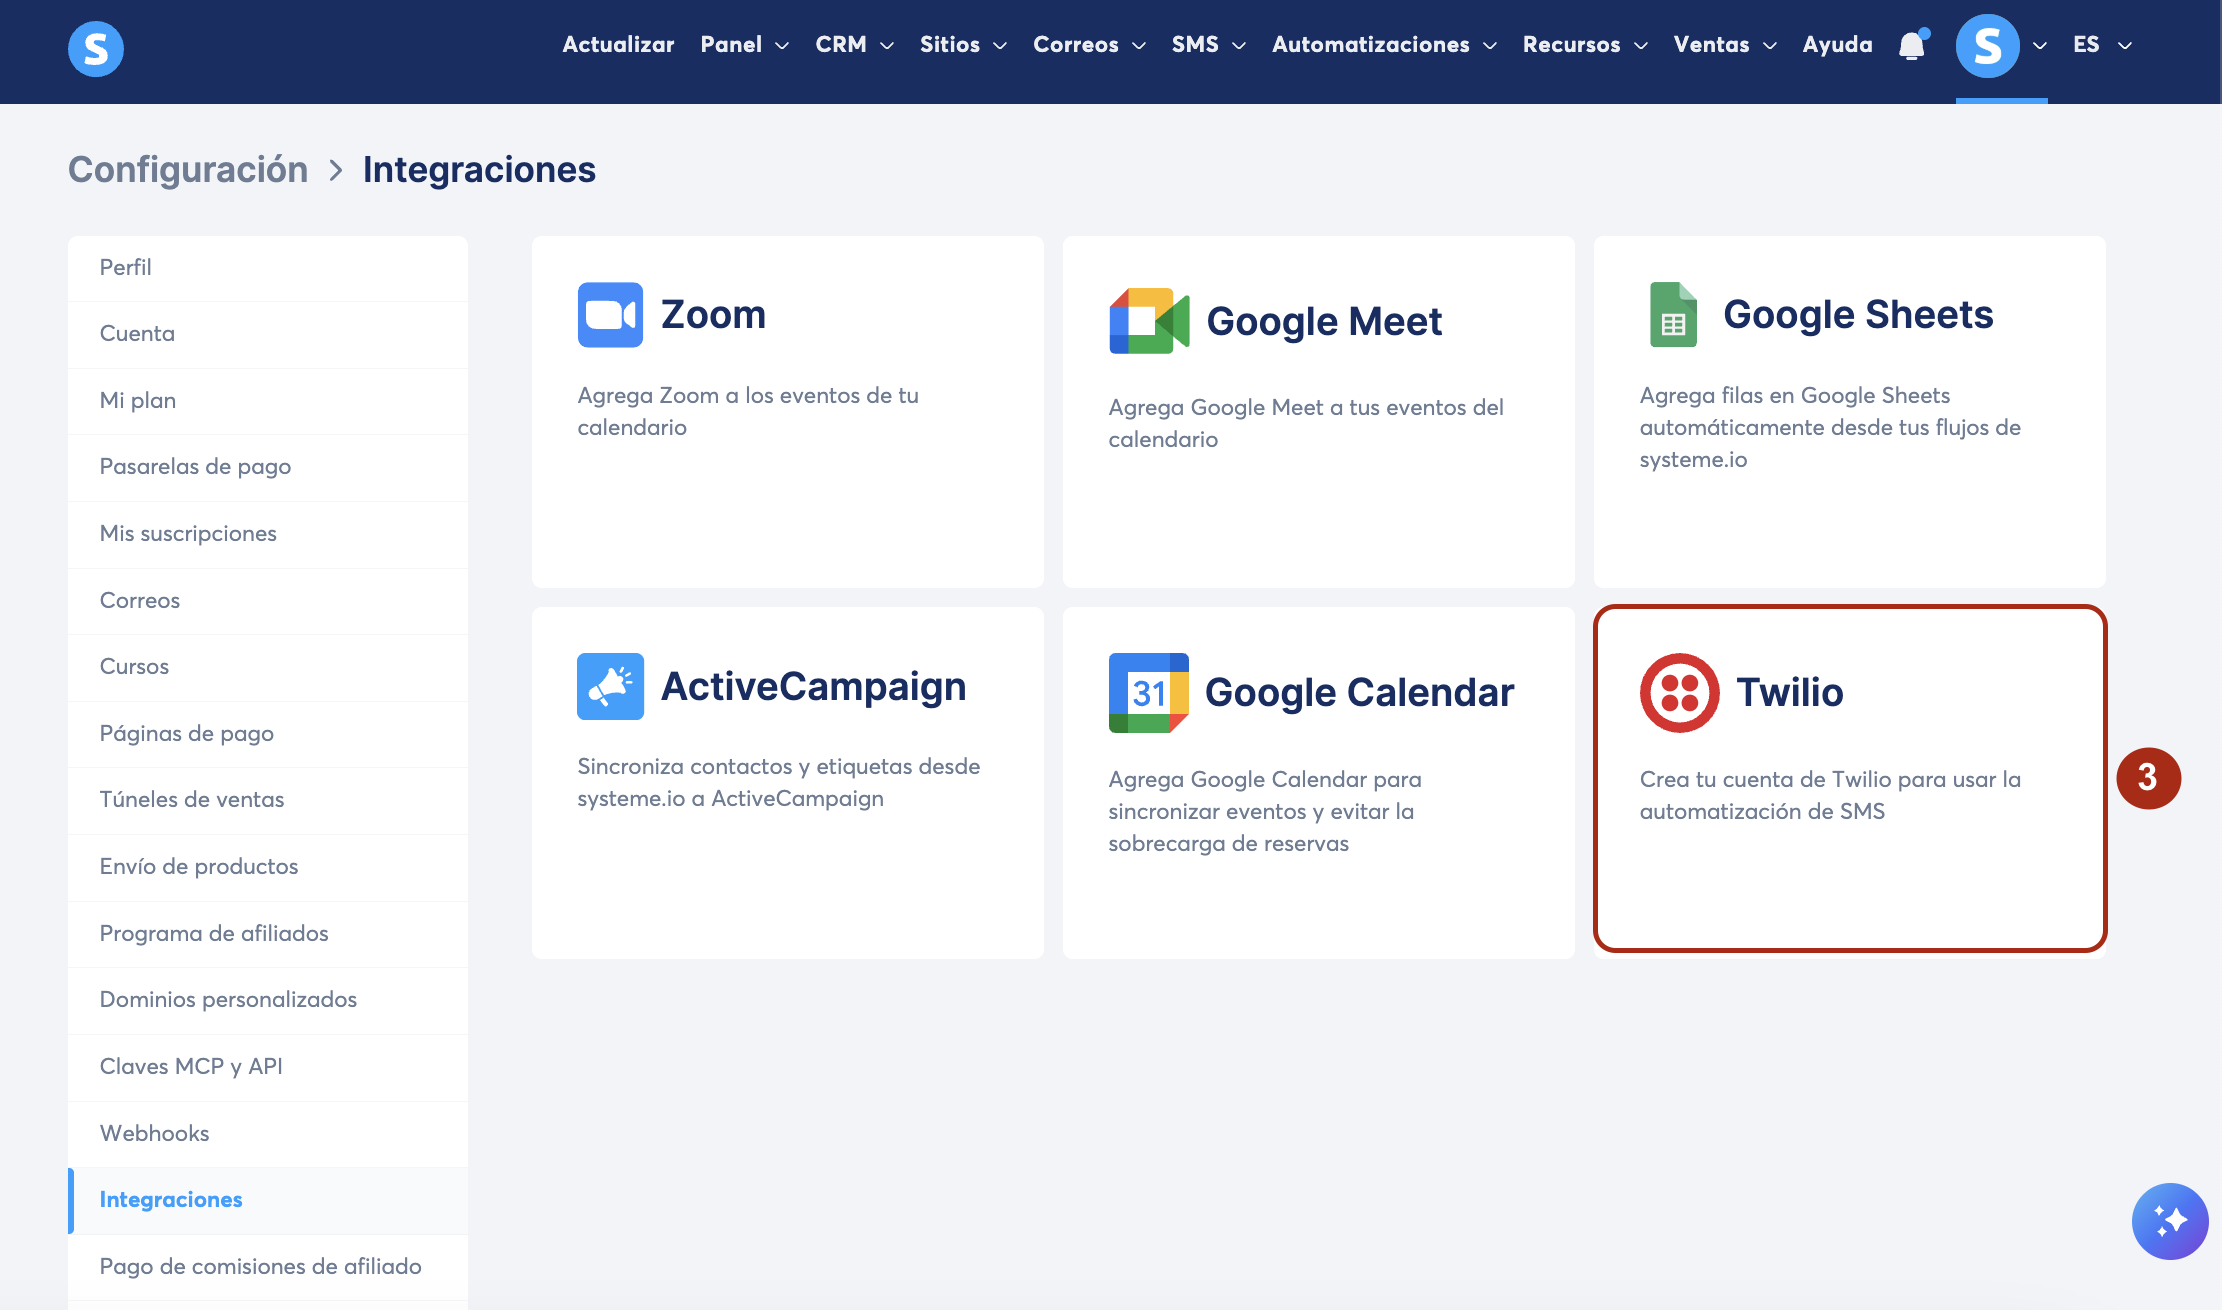Click 'Agrega filas en Google Sheets' description

1830,428
